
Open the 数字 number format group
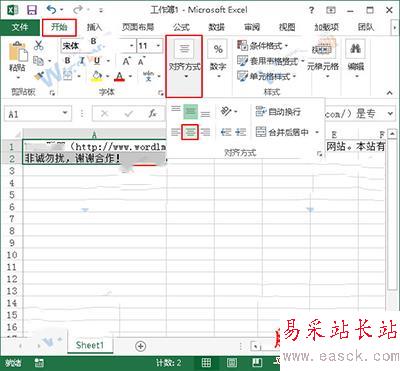click(x=218, y=60)
